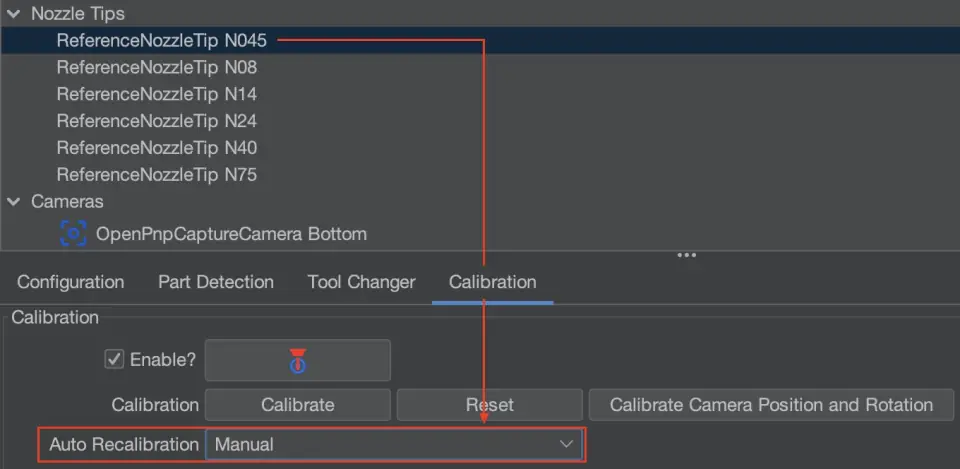Collapse the Cameras tree section
960x469 pixels.
[x=14, y=201]
